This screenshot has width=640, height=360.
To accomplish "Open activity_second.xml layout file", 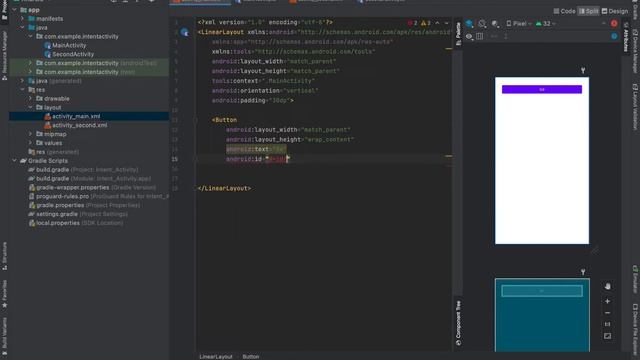I will [x=76, y=125].
